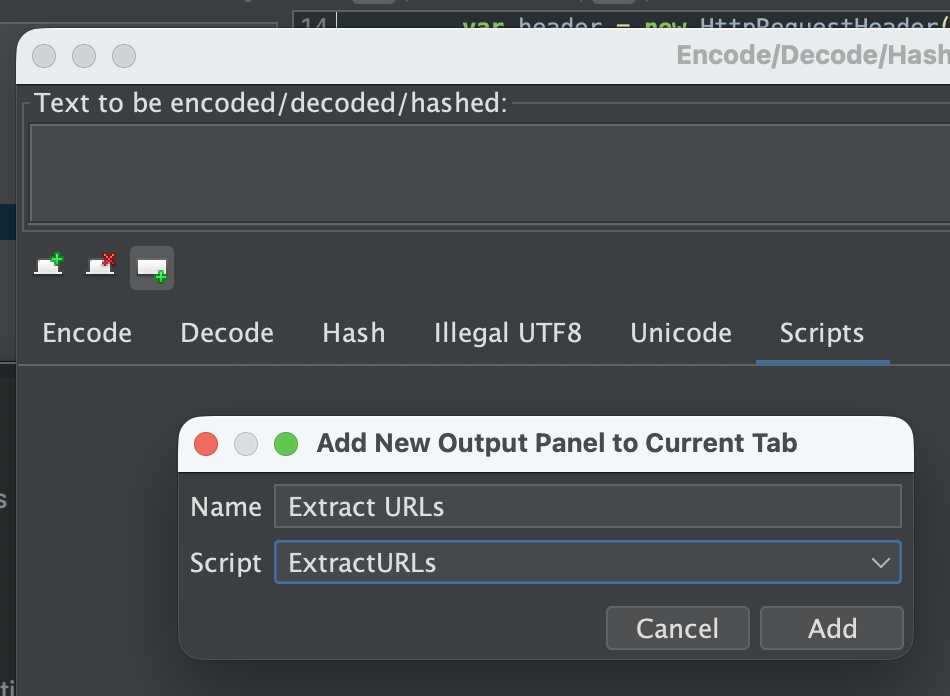The image size is (950, 696).
Task: Click the green zoom button on the dialog
Action: 286,443
